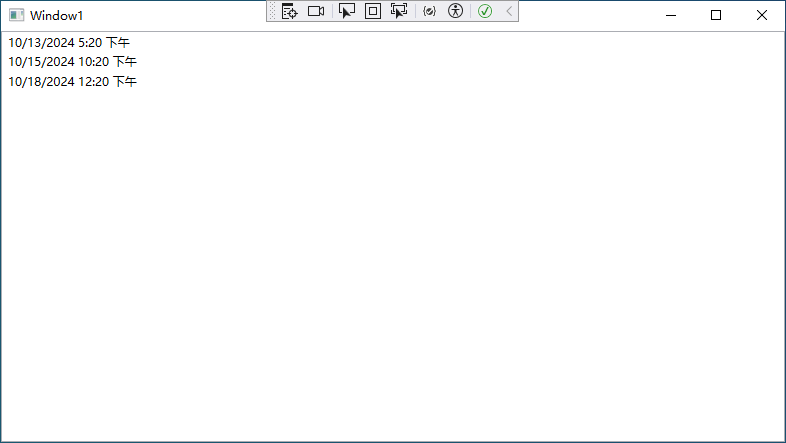Toggle Display Layout Adorners square icon
Viewport: 786px width, 443px height.
click(373, 11)
